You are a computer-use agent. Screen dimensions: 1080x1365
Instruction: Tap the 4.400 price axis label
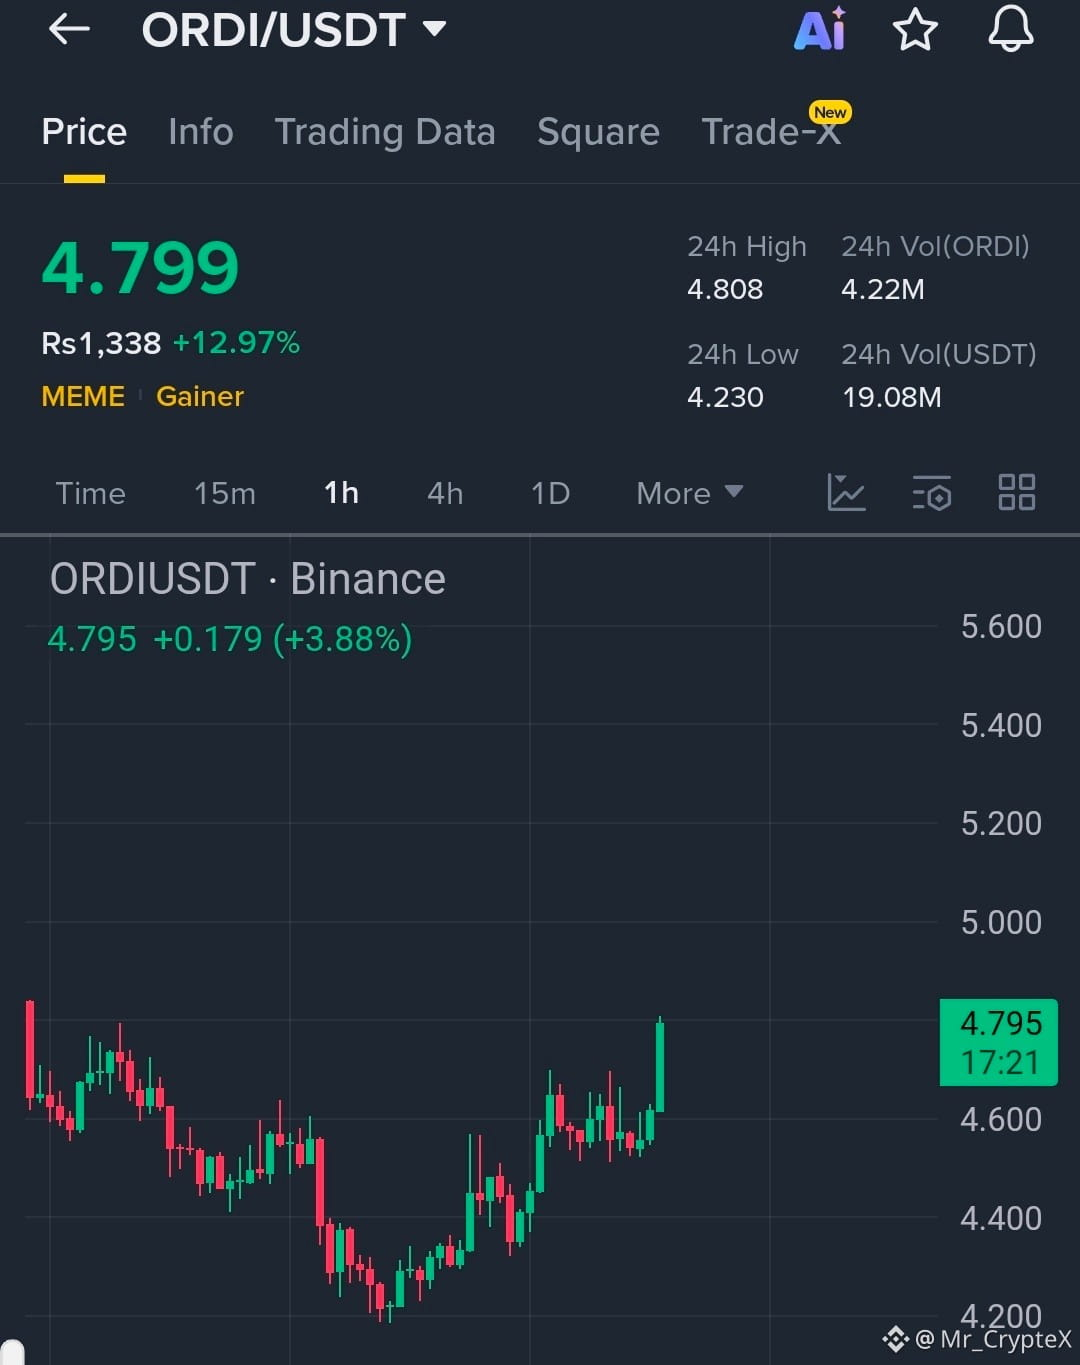[x=1001, y=1218]
